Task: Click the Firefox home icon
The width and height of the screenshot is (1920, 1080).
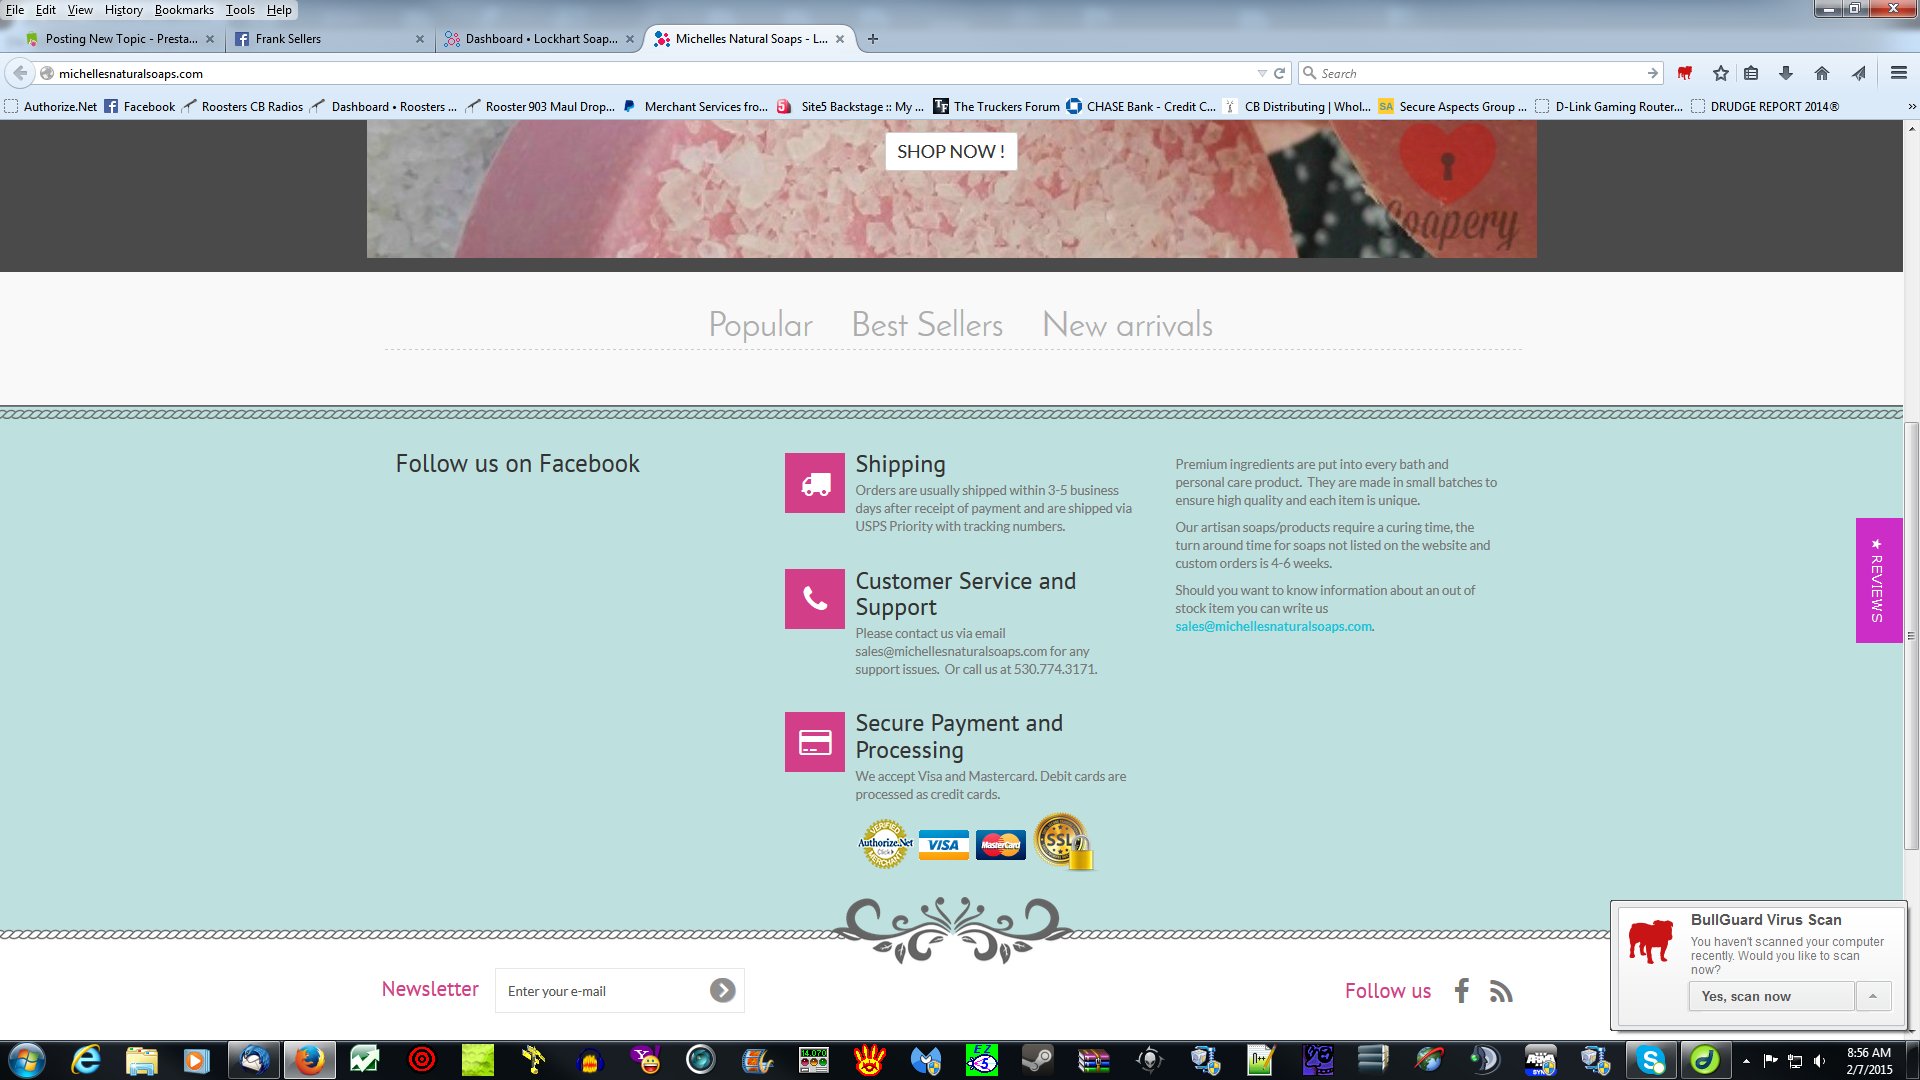Action: [x=1822, y=73]
